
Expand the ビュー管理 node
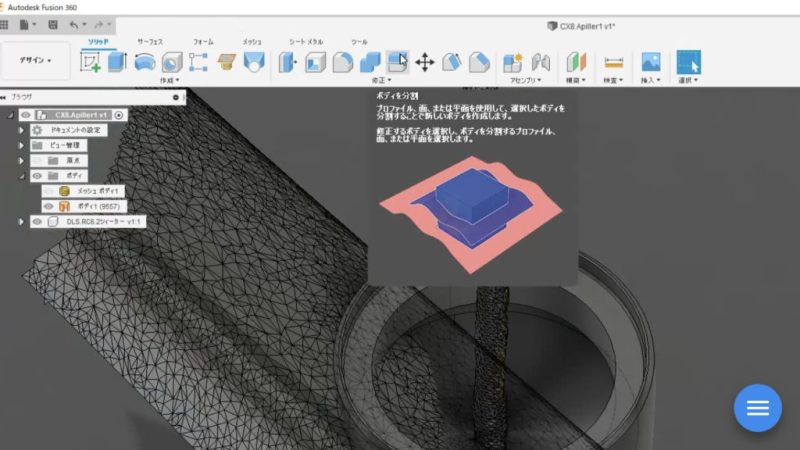coord(21,145)
